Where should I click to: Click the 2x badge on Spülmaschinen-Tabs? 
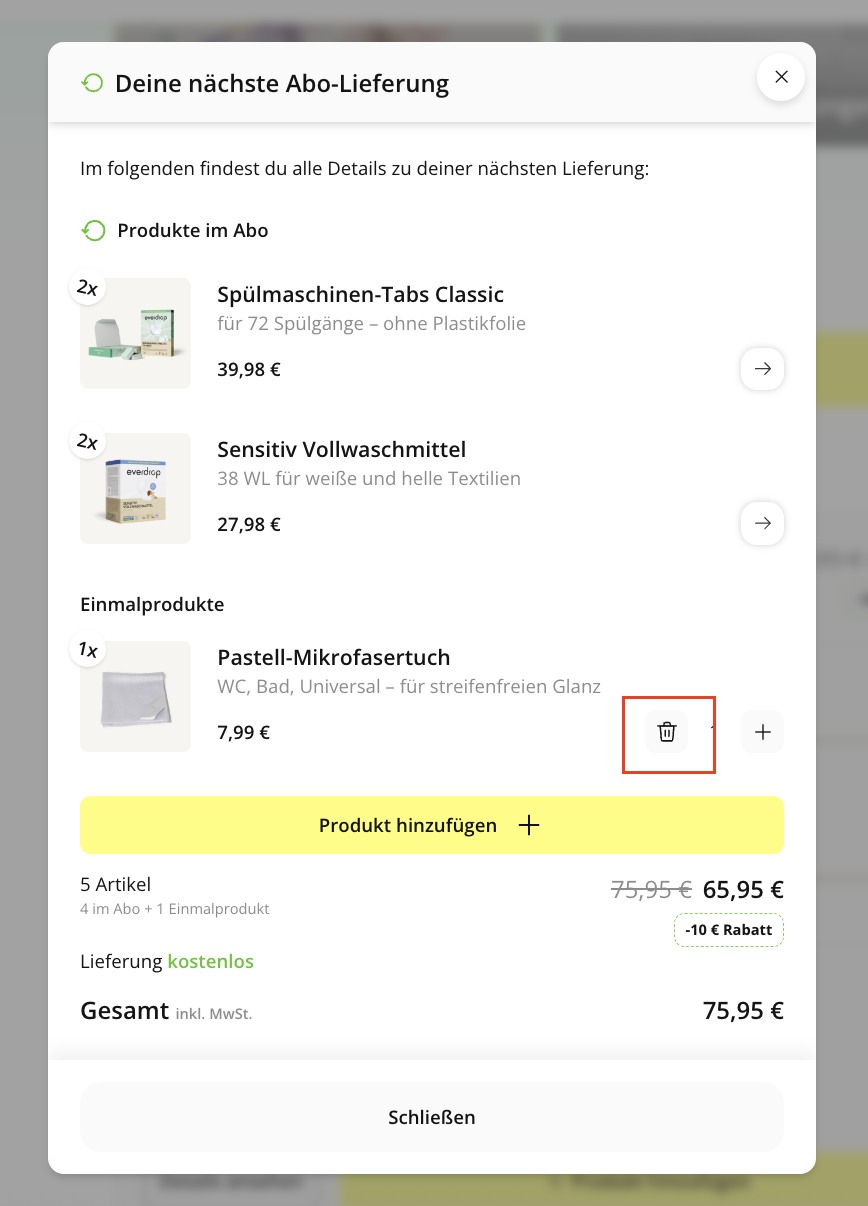[x=88, y=288]
